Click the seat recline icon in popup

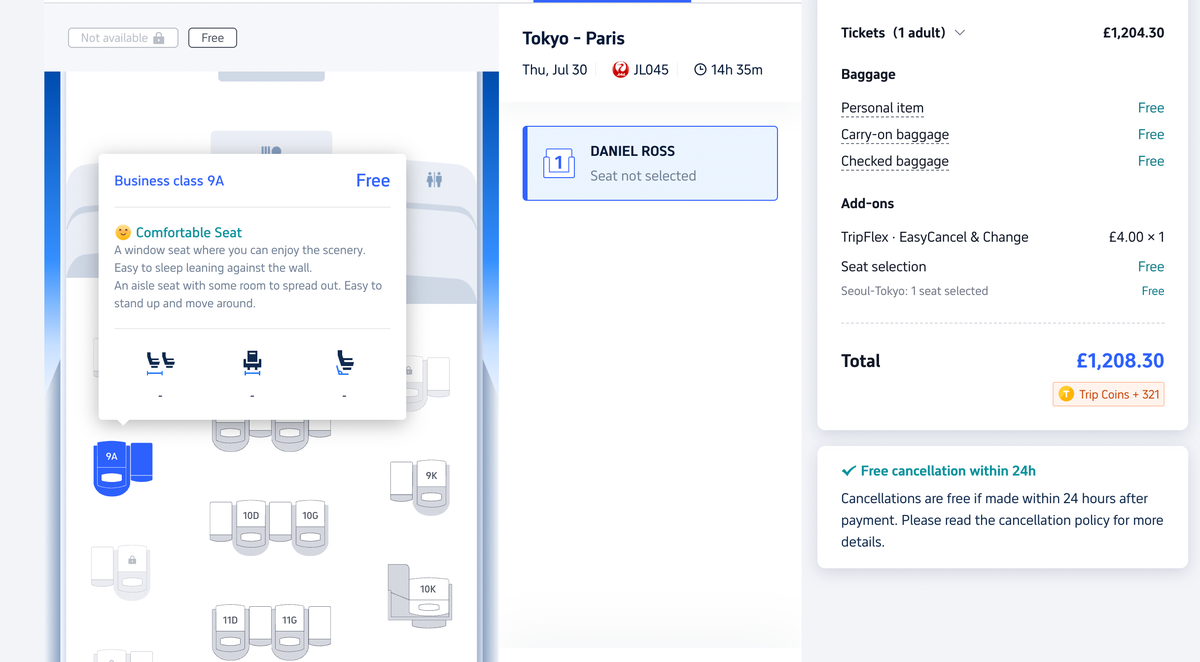pyautogui.click(x=344, y=363)
